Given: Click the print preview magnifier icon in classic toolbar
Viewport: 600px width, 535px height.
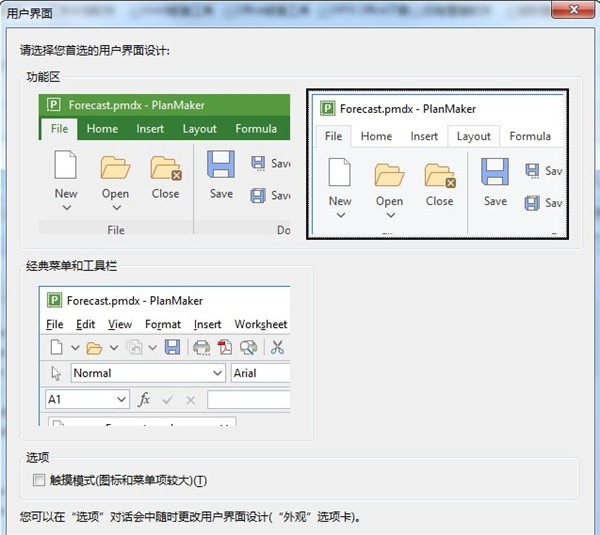Looking at the screenshot, I should (248, 347).
